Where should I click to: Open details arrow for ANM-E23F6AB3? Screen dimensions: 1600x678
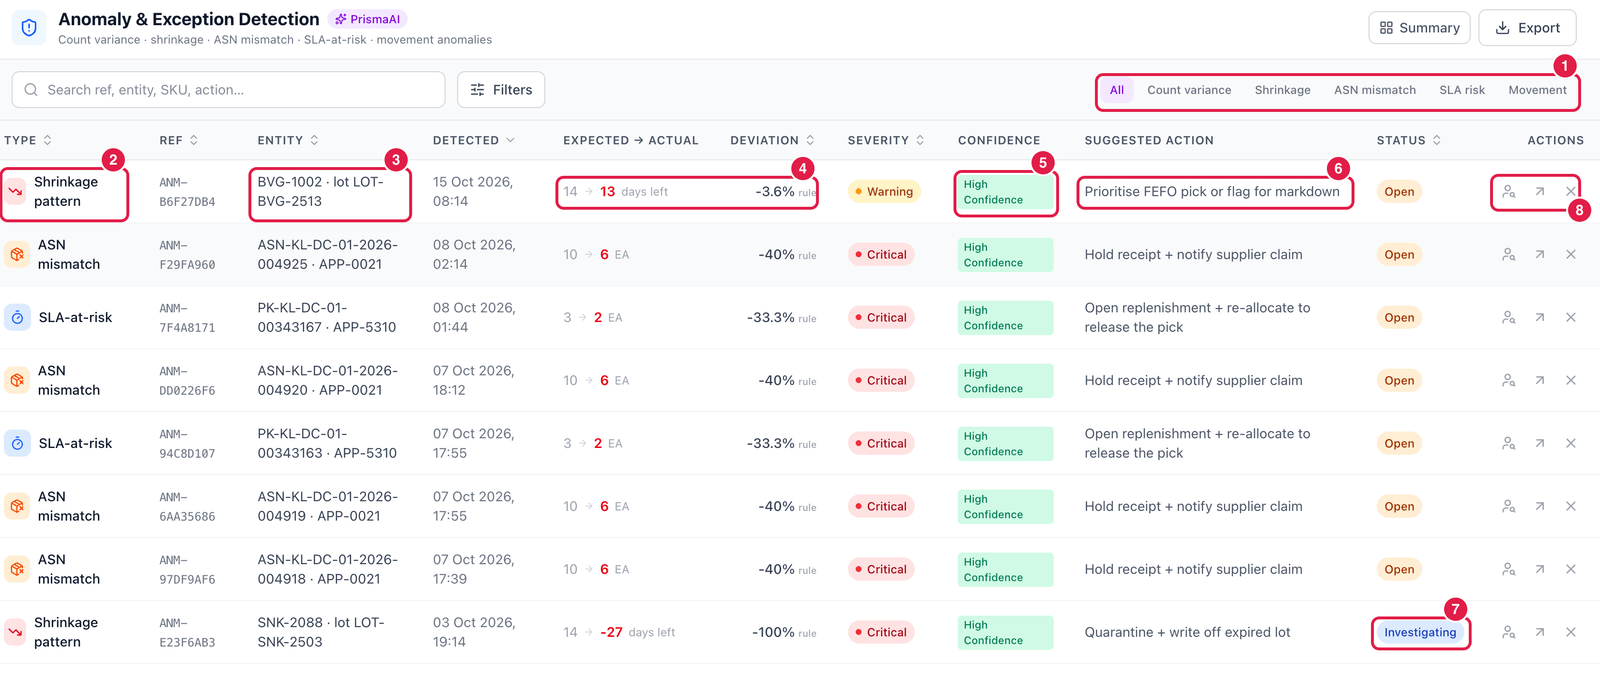point(1540,633)
